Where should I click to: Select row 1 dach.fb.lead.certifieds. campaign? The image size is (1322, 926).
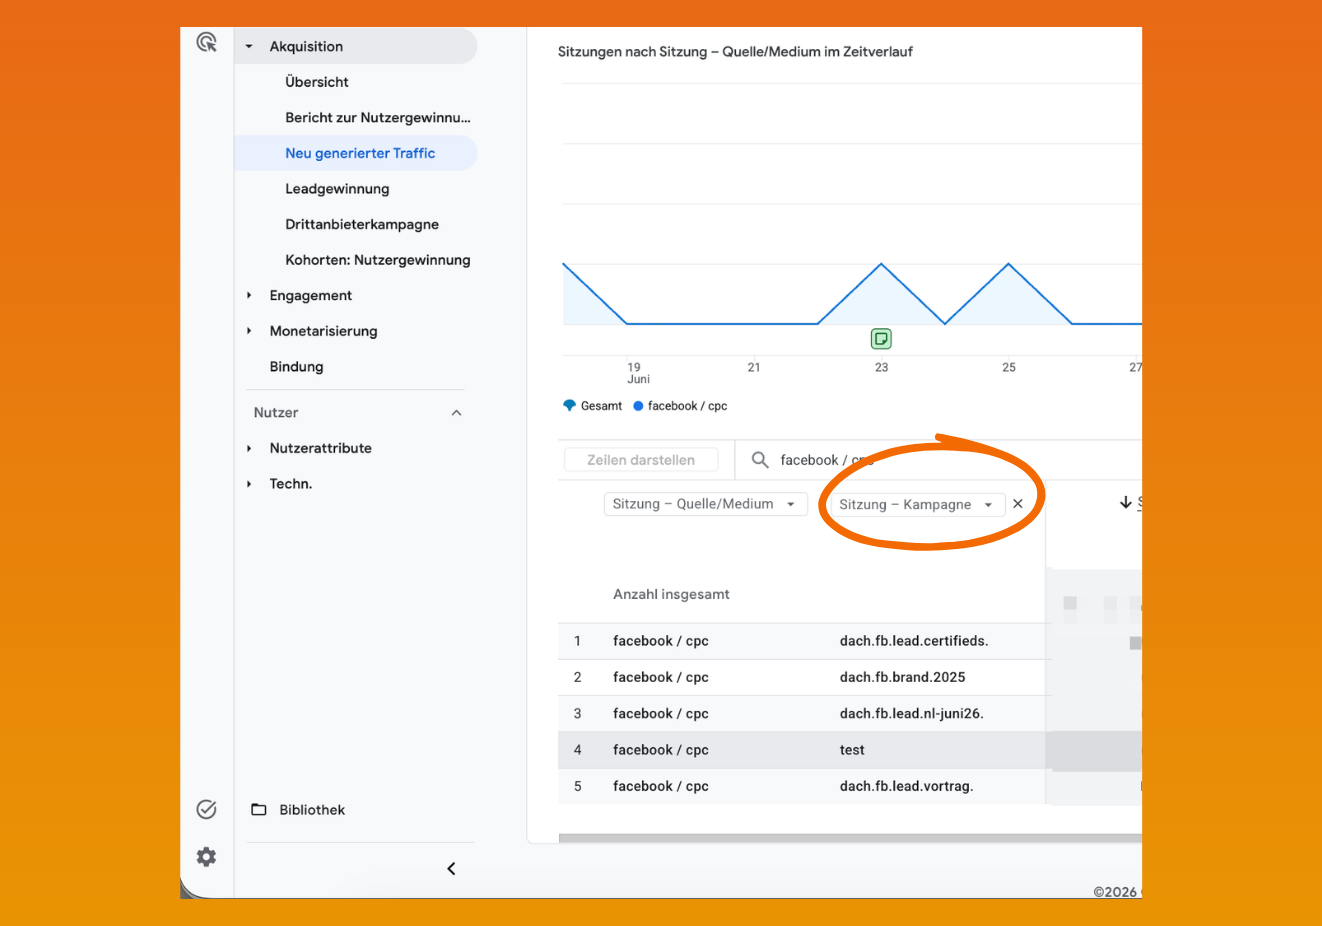point(914,641)
